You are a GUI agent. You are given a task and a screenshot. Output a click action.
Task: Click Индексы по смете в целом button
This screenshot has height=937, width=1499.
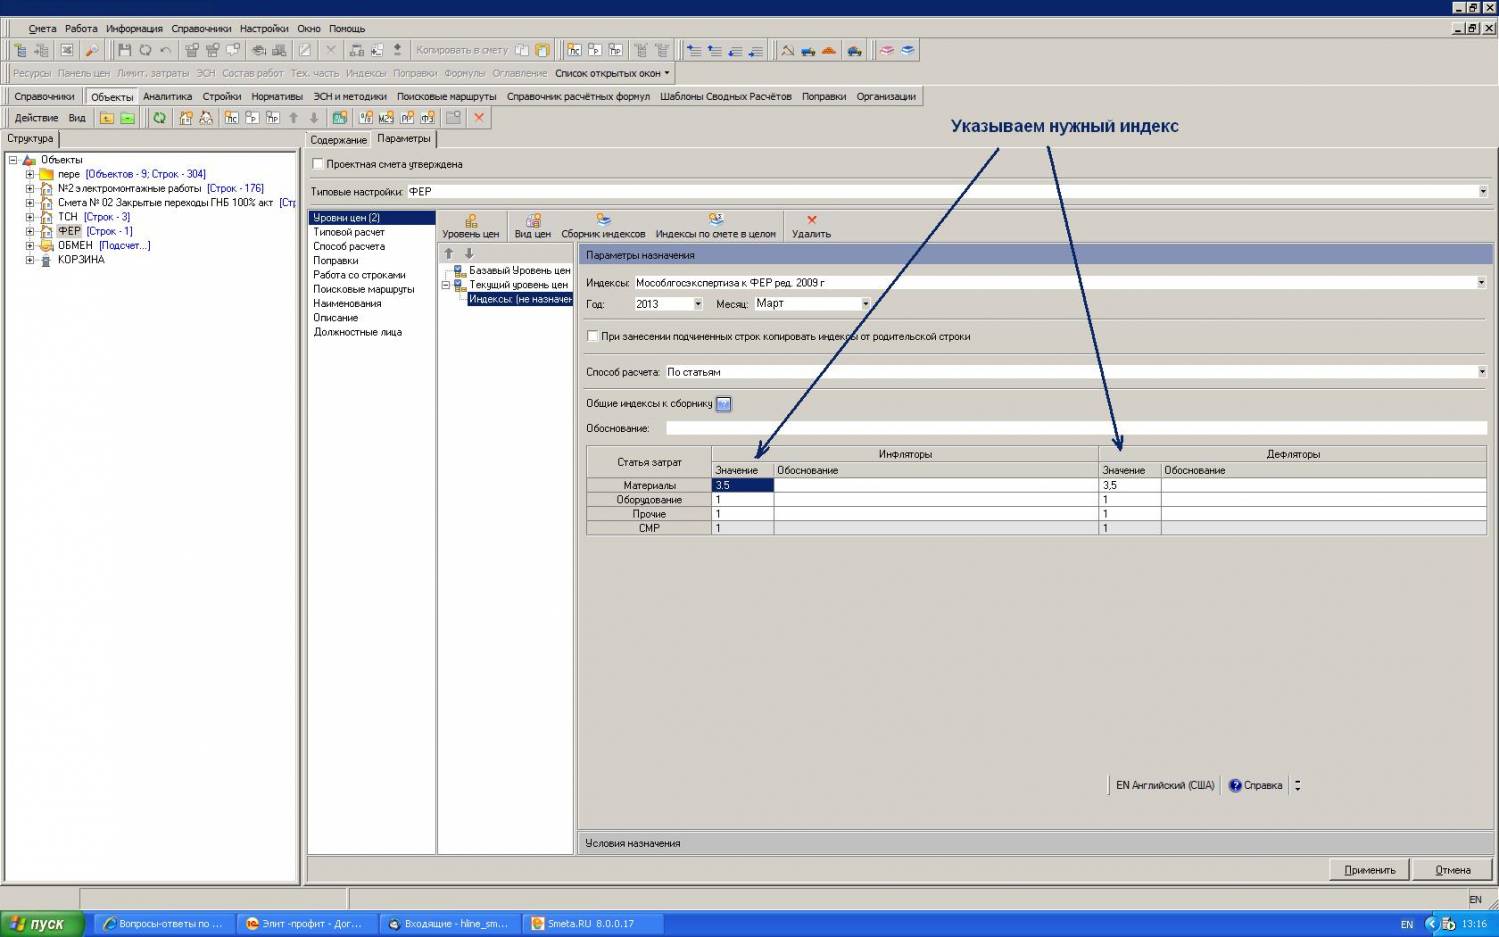click(x=715, y=226)
